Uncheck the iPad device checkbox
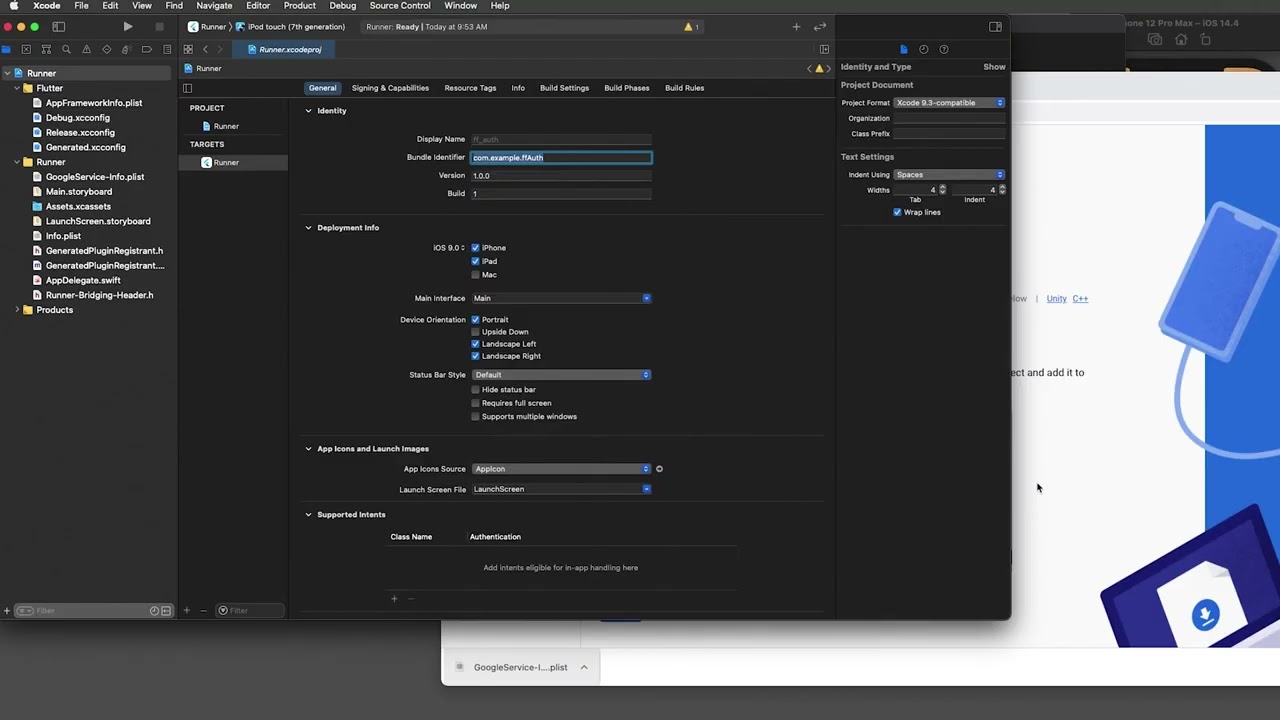1280x720 pixels. [475, 261]
